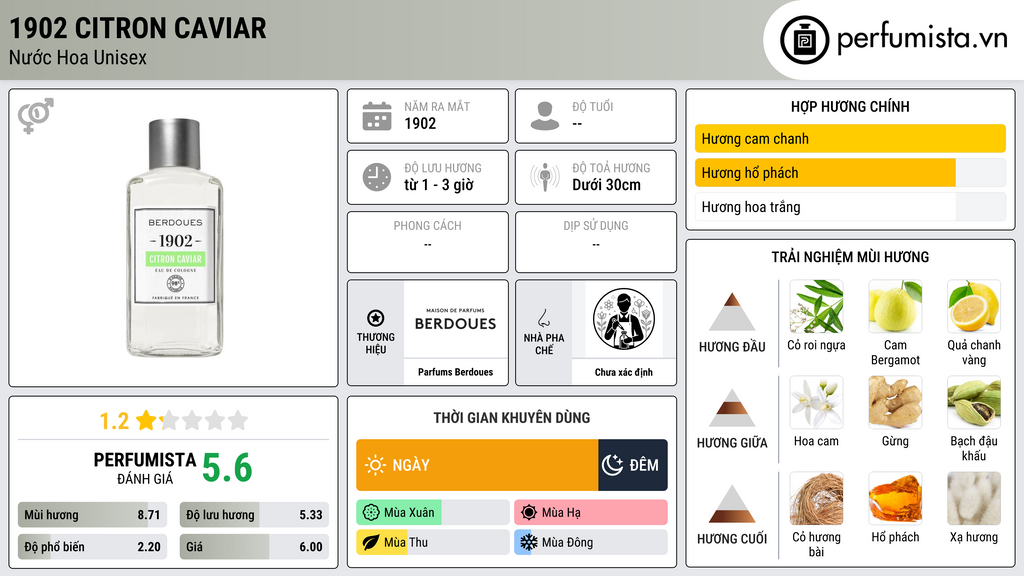Image resolution: width=1024 pixels, height=576 pixels.
Task: Click the Mùa Xuân season bar
Action: [433, 513]
